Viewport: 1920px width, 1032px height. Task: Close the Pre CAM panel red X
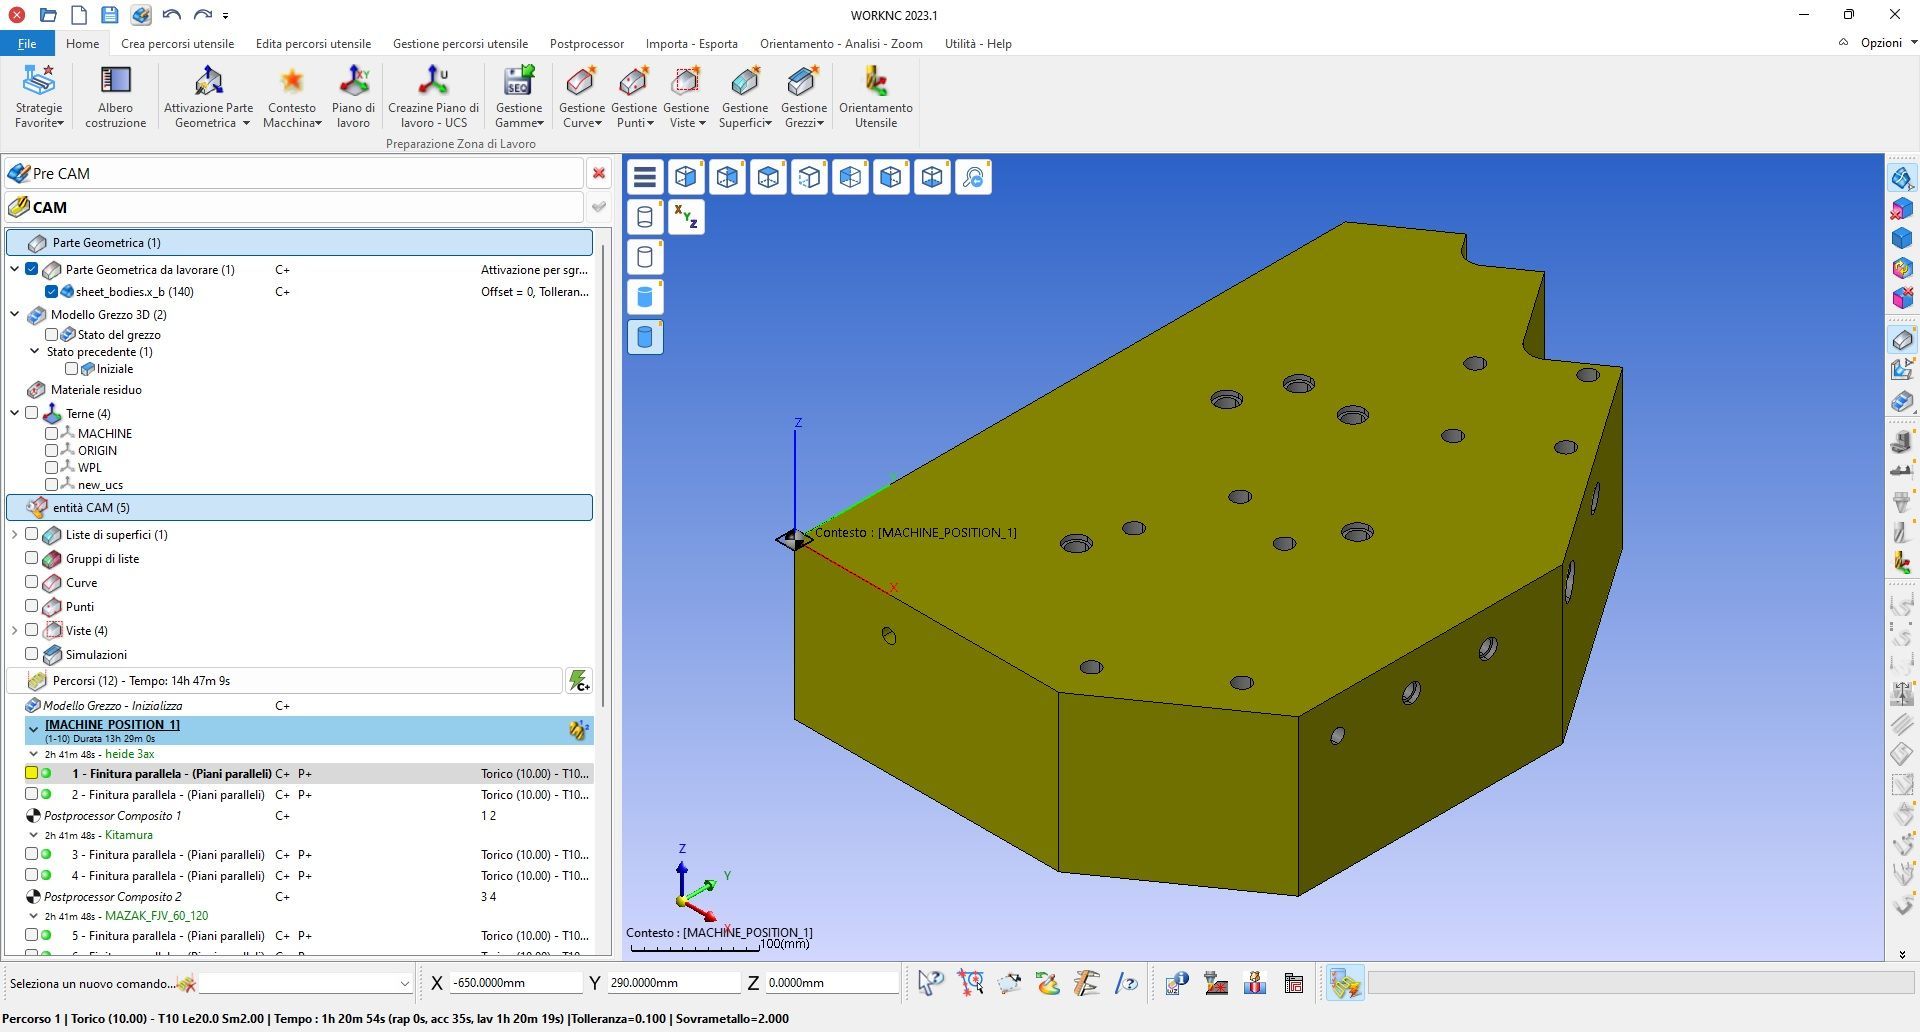coord(599,173)
